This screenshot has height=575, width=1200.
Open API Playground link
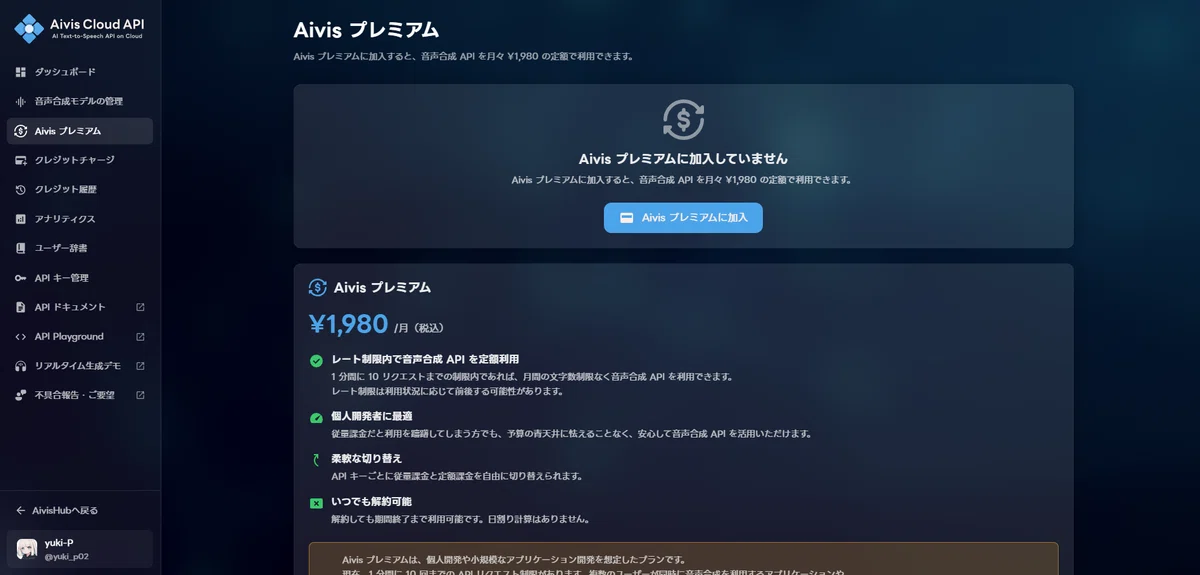tap(80, 337)
